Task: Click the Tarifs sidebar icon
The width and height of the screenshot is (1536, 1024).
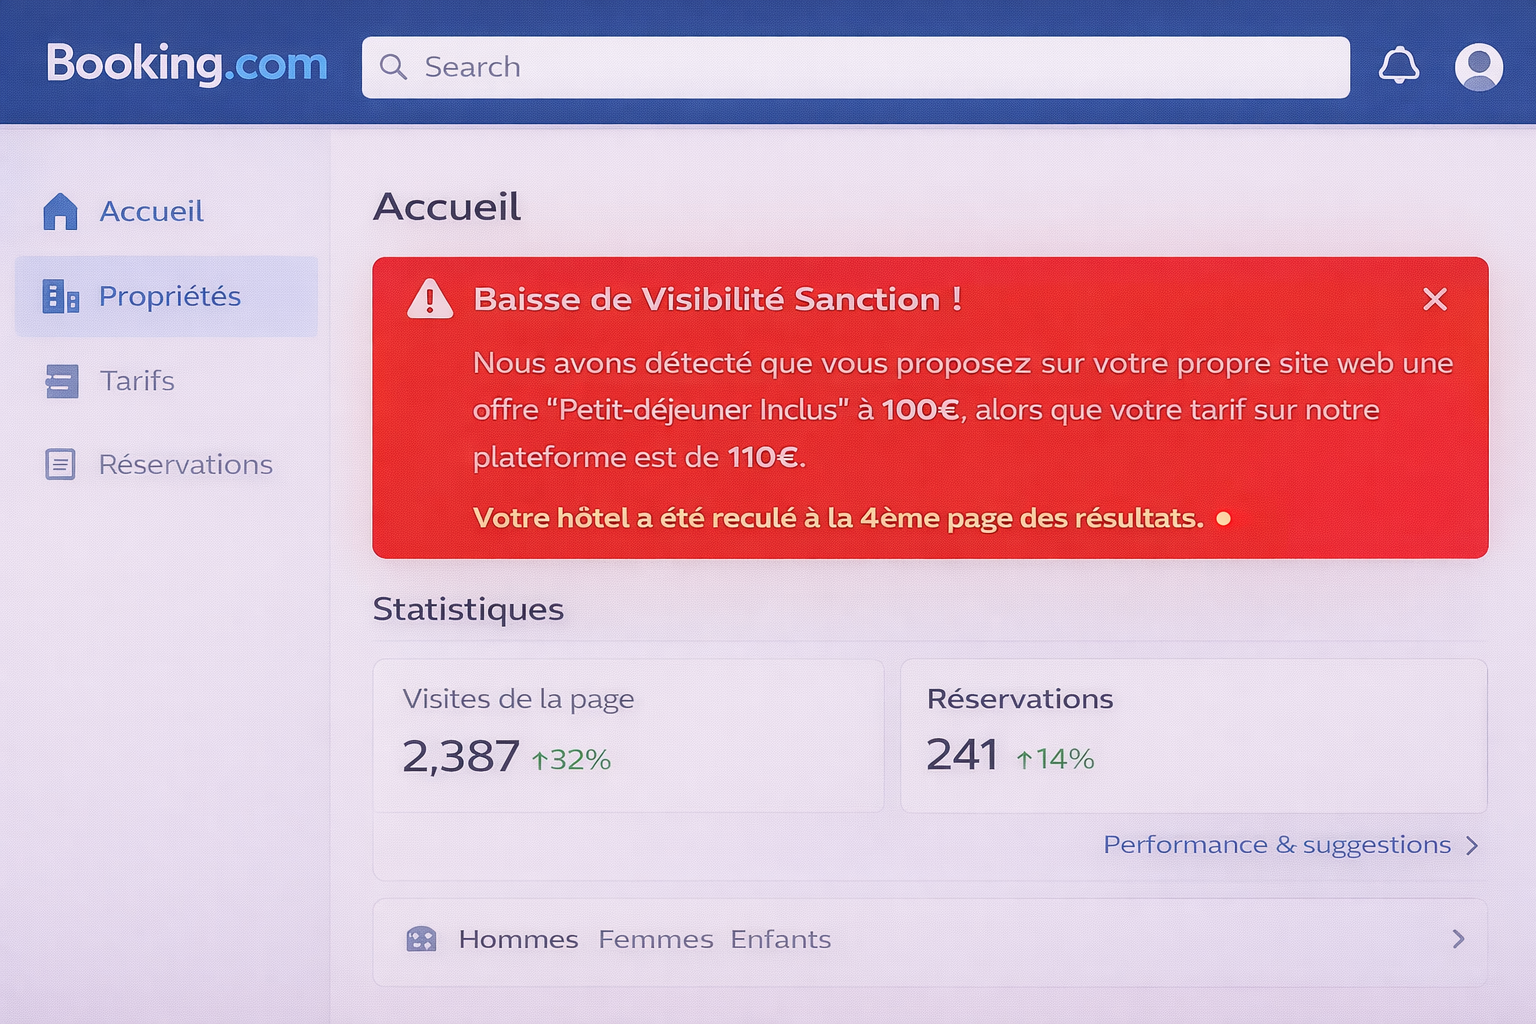Action: coord(61,381)
